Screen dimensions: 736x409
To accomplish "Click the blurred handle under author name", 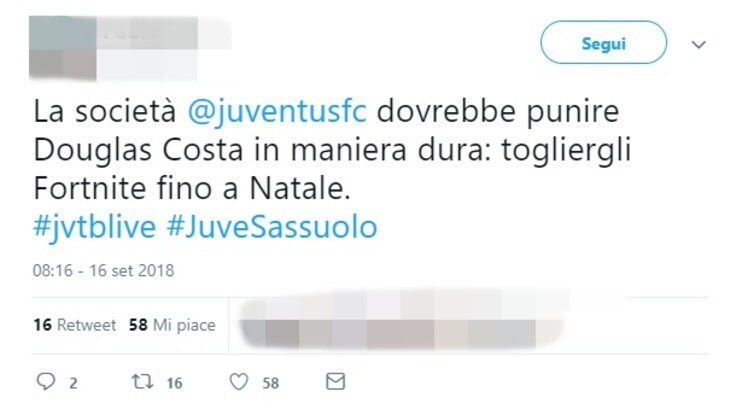I will point(147,65).
